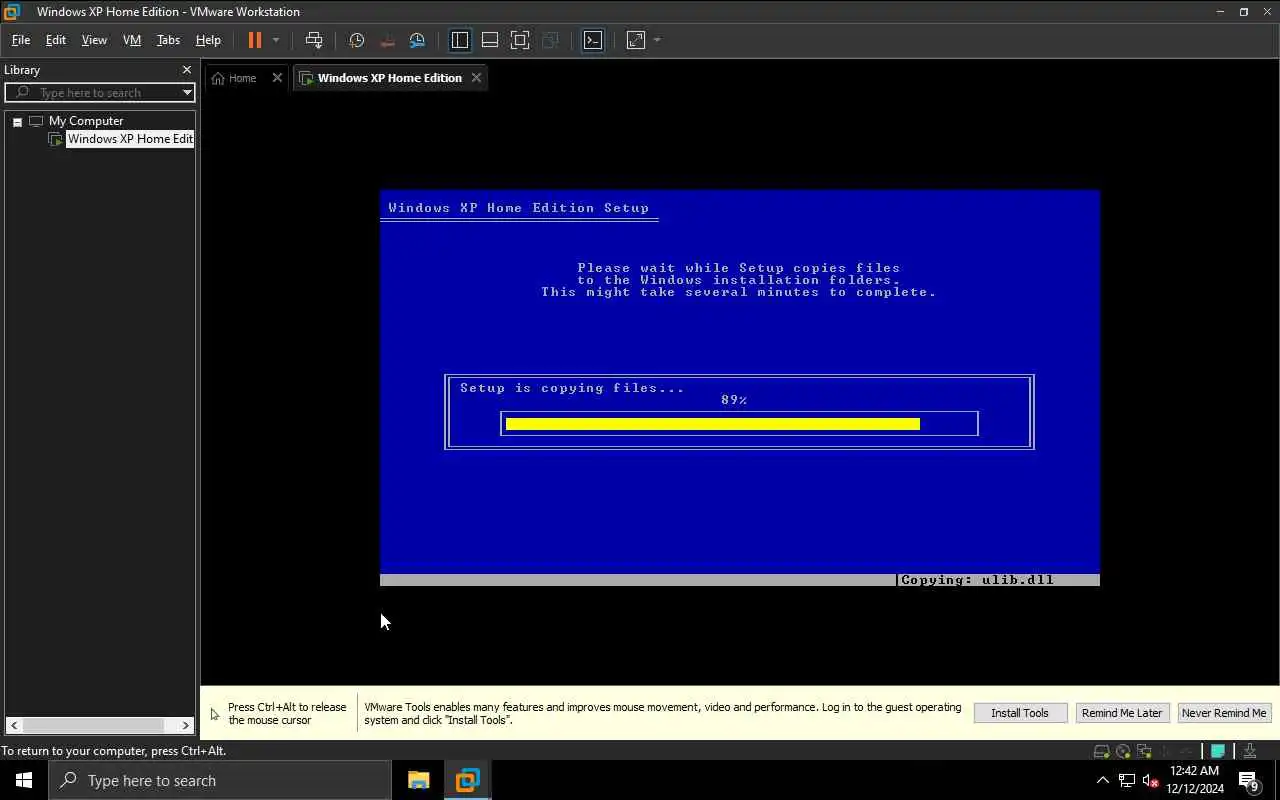This screenshot has height=800, width=1280.
Task: Click the Never Remind Me button
Action: coord(1224,713)
